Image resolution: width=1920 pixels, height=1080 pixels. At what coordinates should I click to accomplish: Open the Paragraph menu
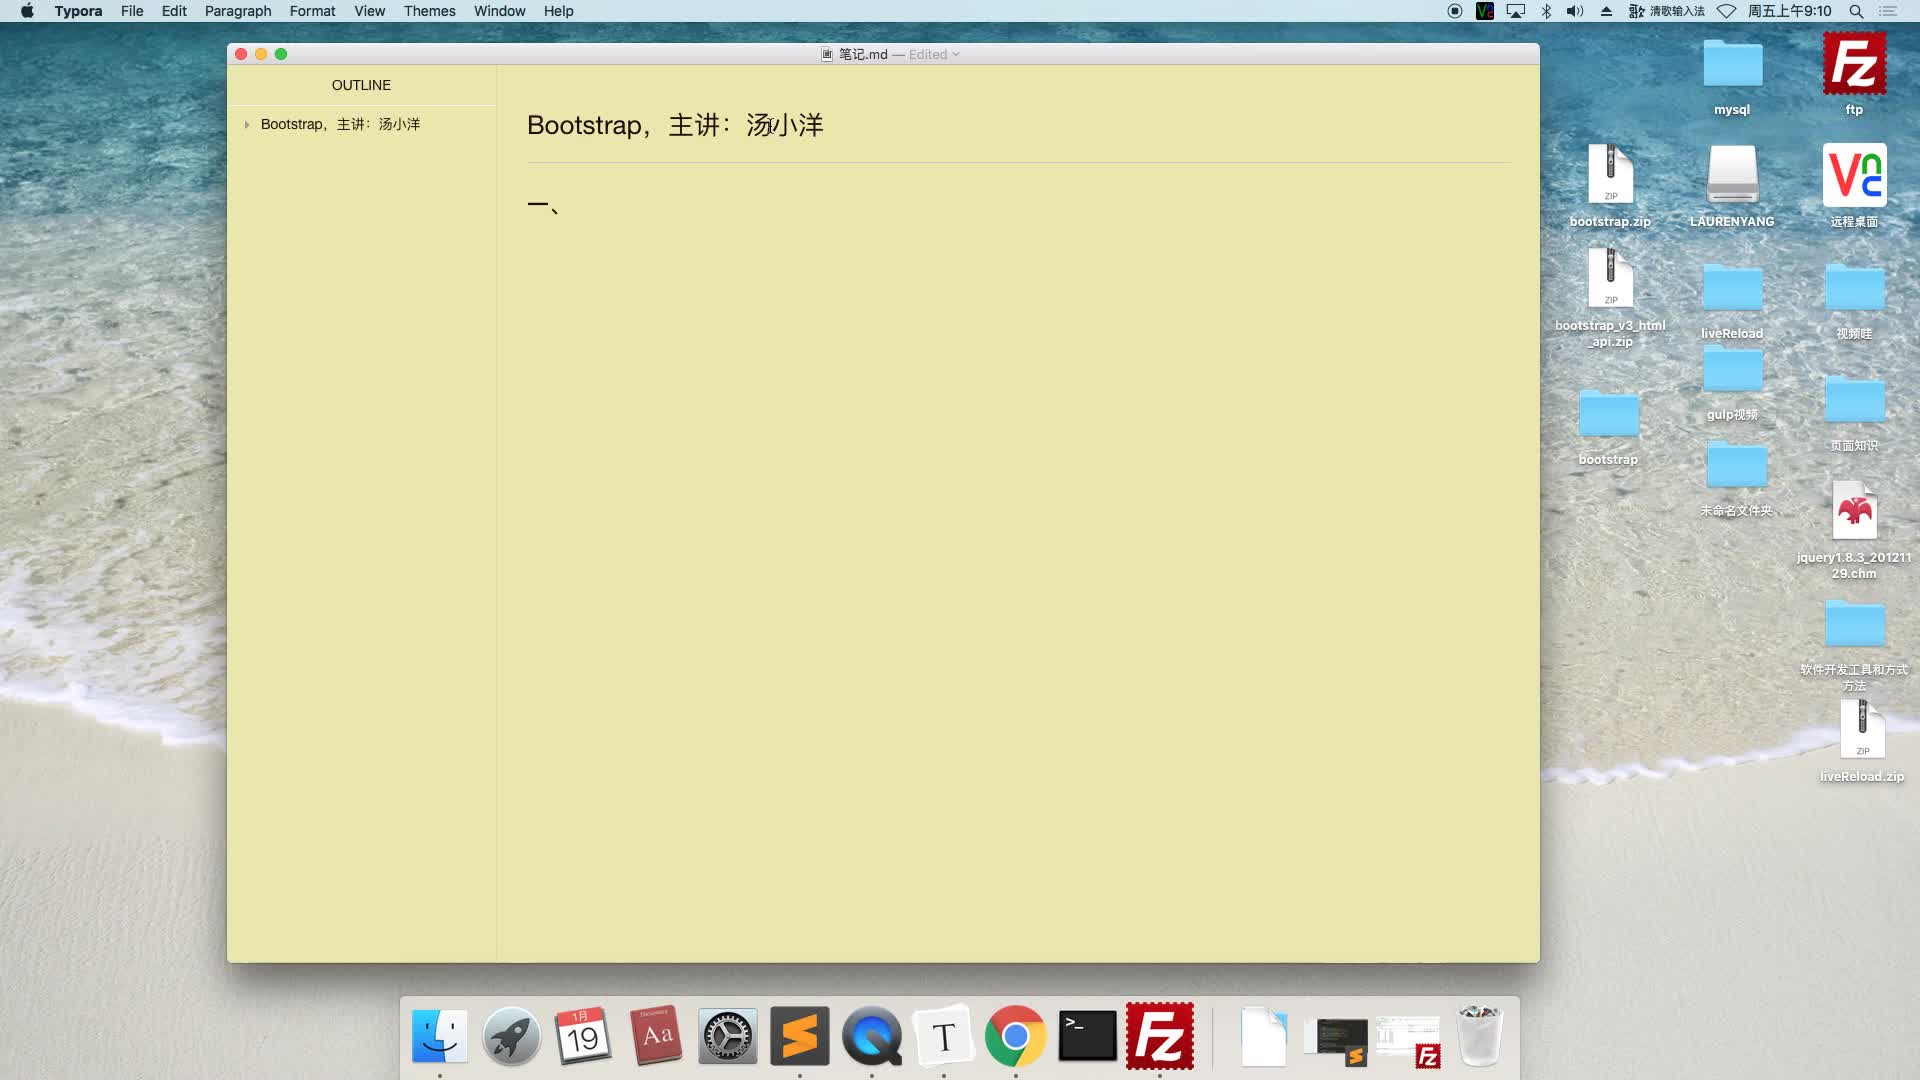click(x=238, y=11)
